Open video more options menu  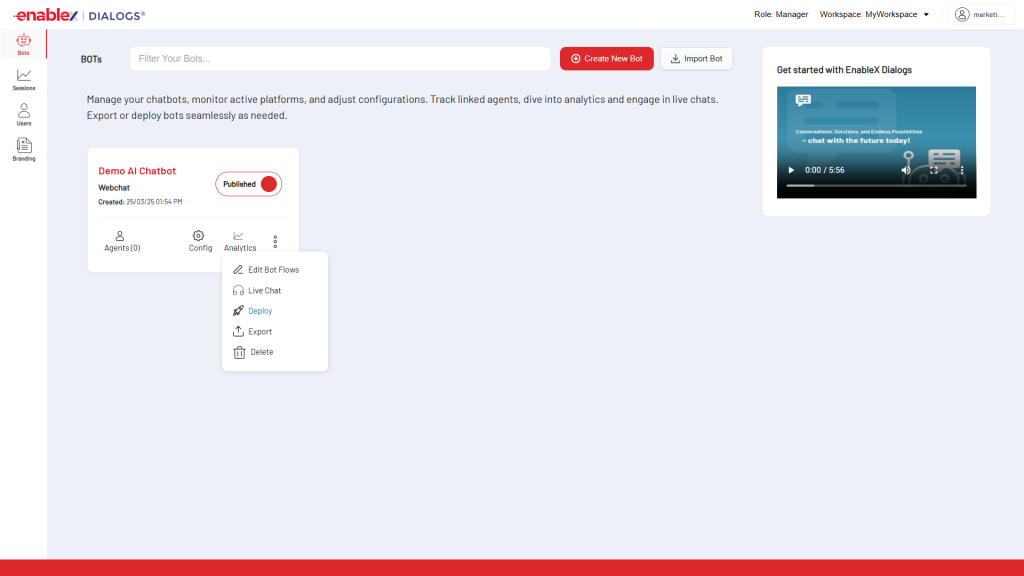[961, 170]
